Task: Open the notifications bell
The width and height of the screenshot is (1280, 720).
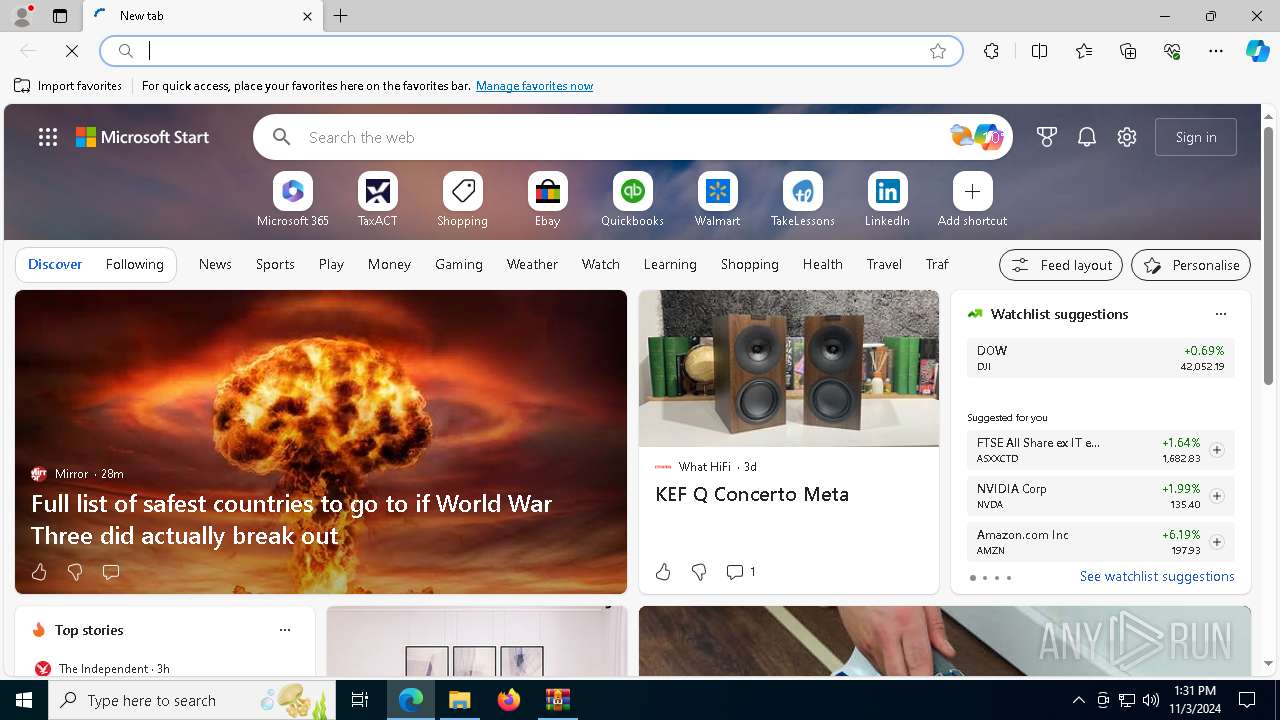Action: [x=1087, y=137]
